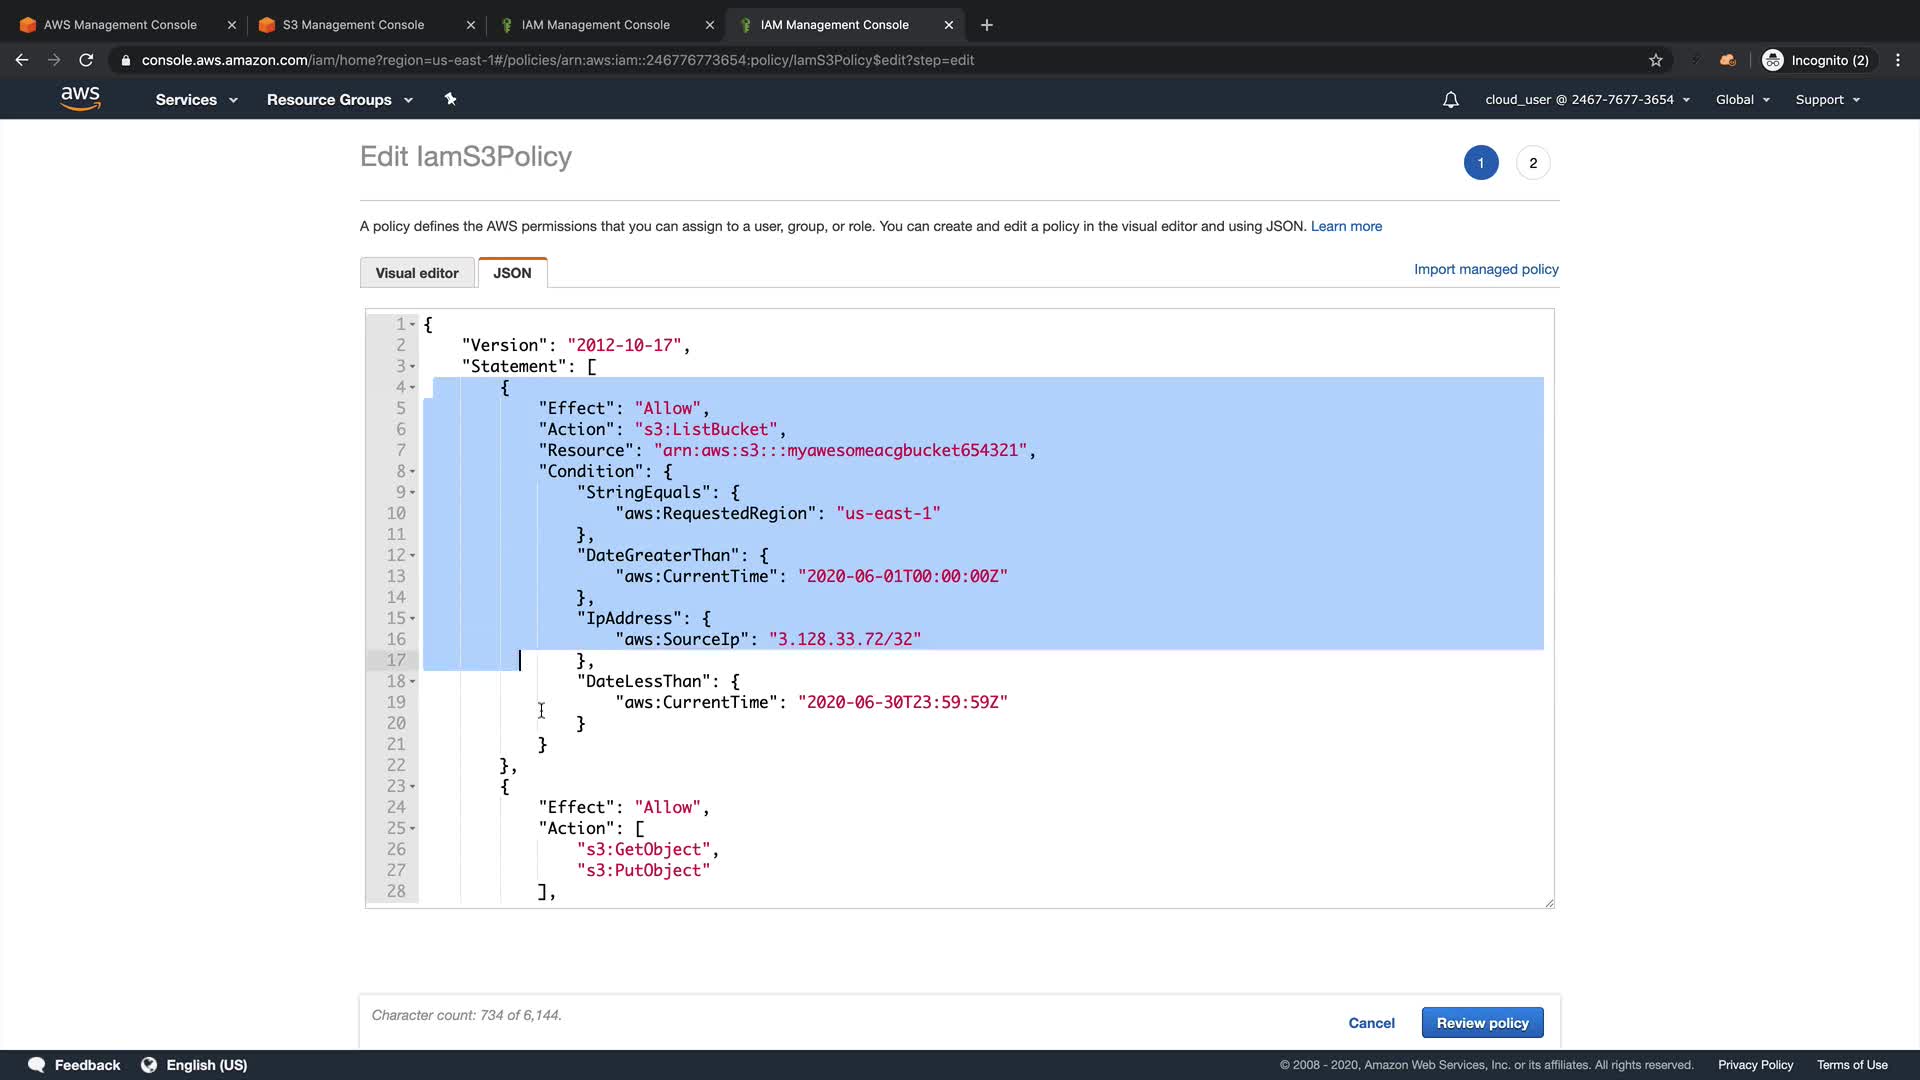Viewport: 1920px width, 1080px height.
Task: Open new browser tab plus icon
Action: [x=987, y=25]
